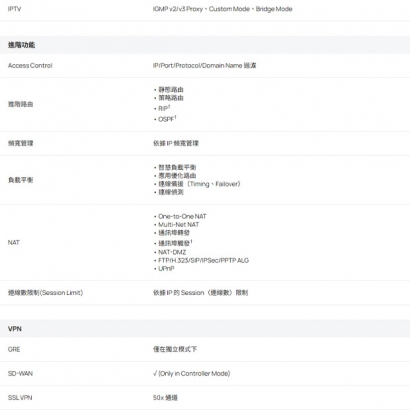This screenshot has width=410, height=410.
Task: Click the 'Multi-Net NAT' bullet item
Action: [x=178, y=224]
